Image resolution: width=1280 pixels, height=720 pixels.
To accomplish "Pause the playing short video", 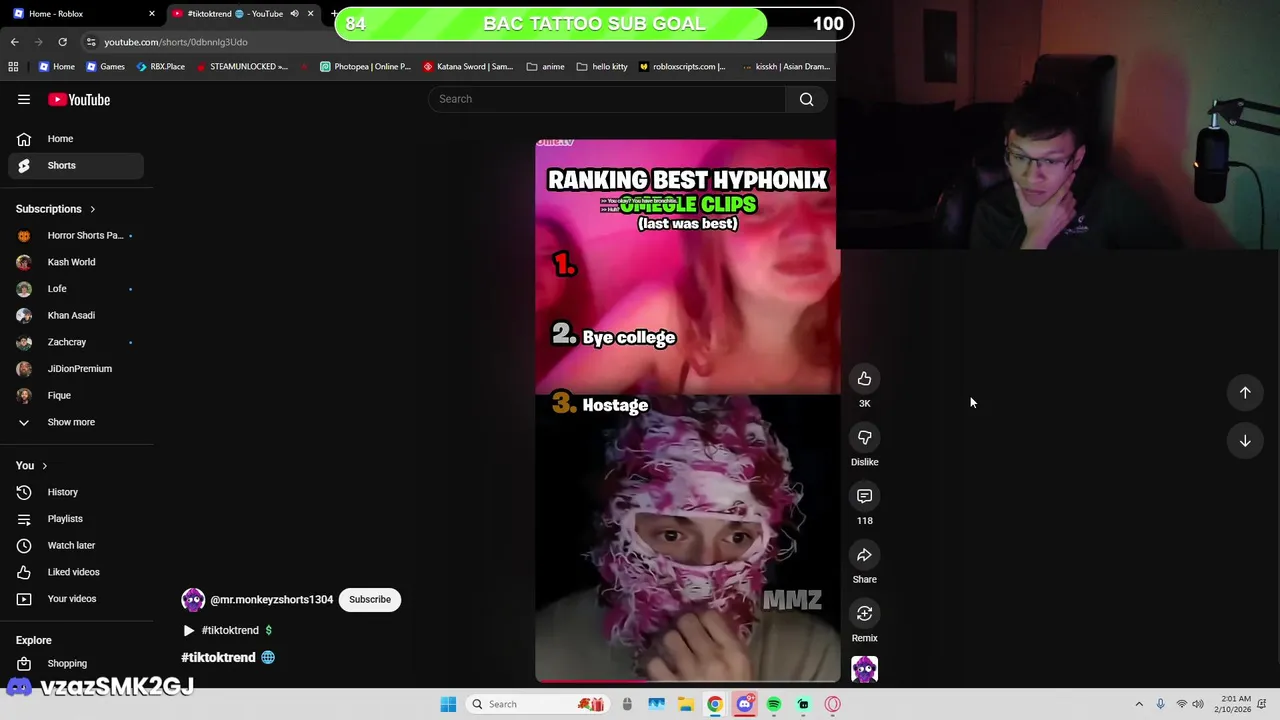I will tap(688, 410).
